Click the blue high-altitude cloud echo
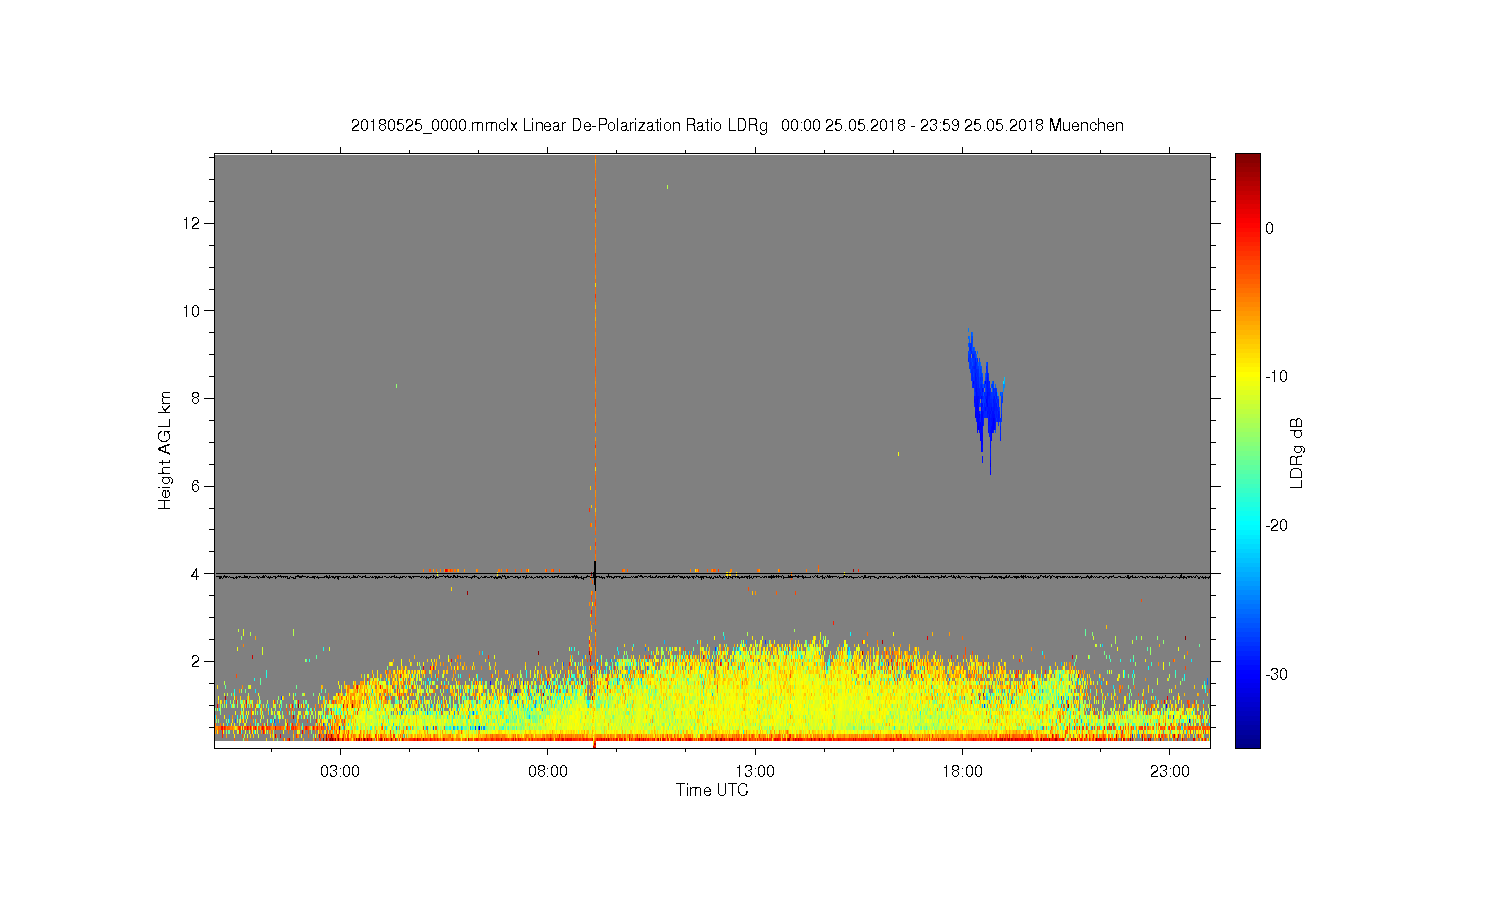Screen dimensions: 1500x900 (x=986, y=400)
